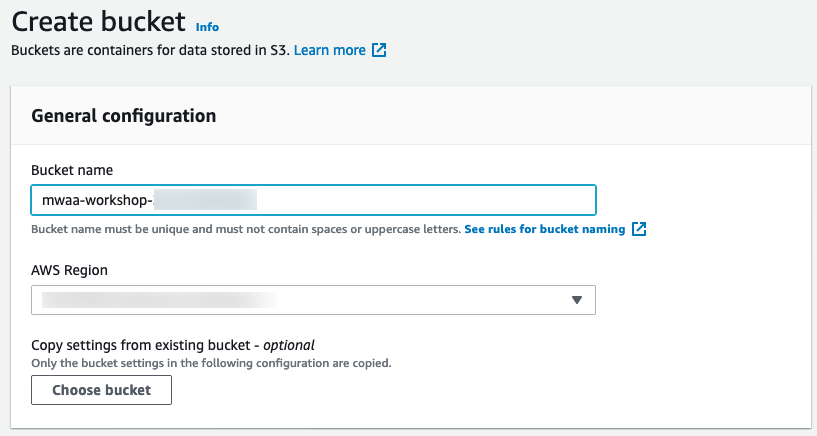Click the Create bucket page heading
Image resolution: width=817 pixels, height=436 pixels.
[98, 21]
